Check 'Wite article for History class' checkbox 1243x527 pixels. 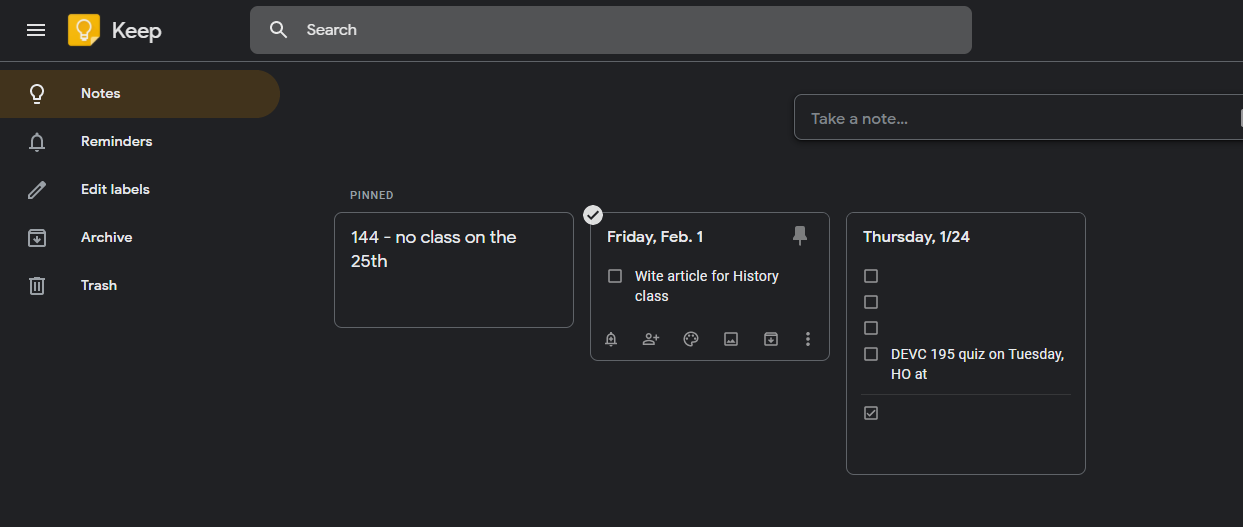tap(615, 276)
